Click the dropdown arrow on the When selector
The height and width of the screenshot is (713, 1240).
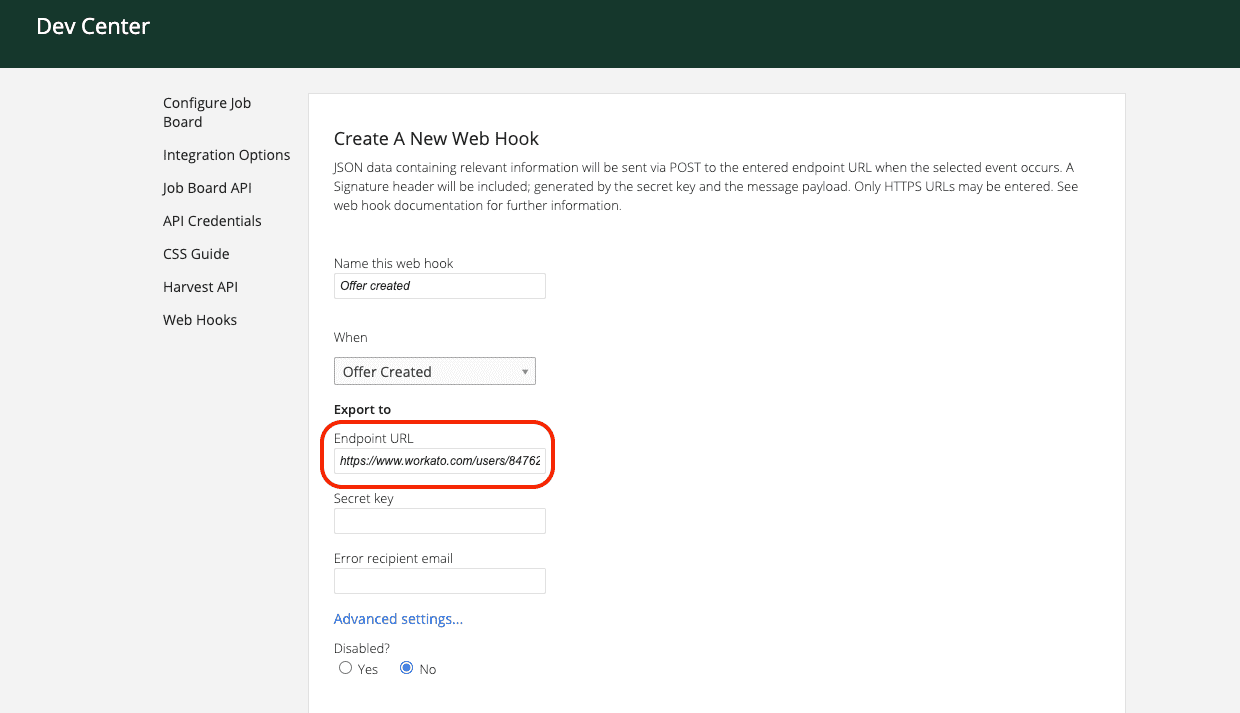pyautogui.click(x=524, y=370)
